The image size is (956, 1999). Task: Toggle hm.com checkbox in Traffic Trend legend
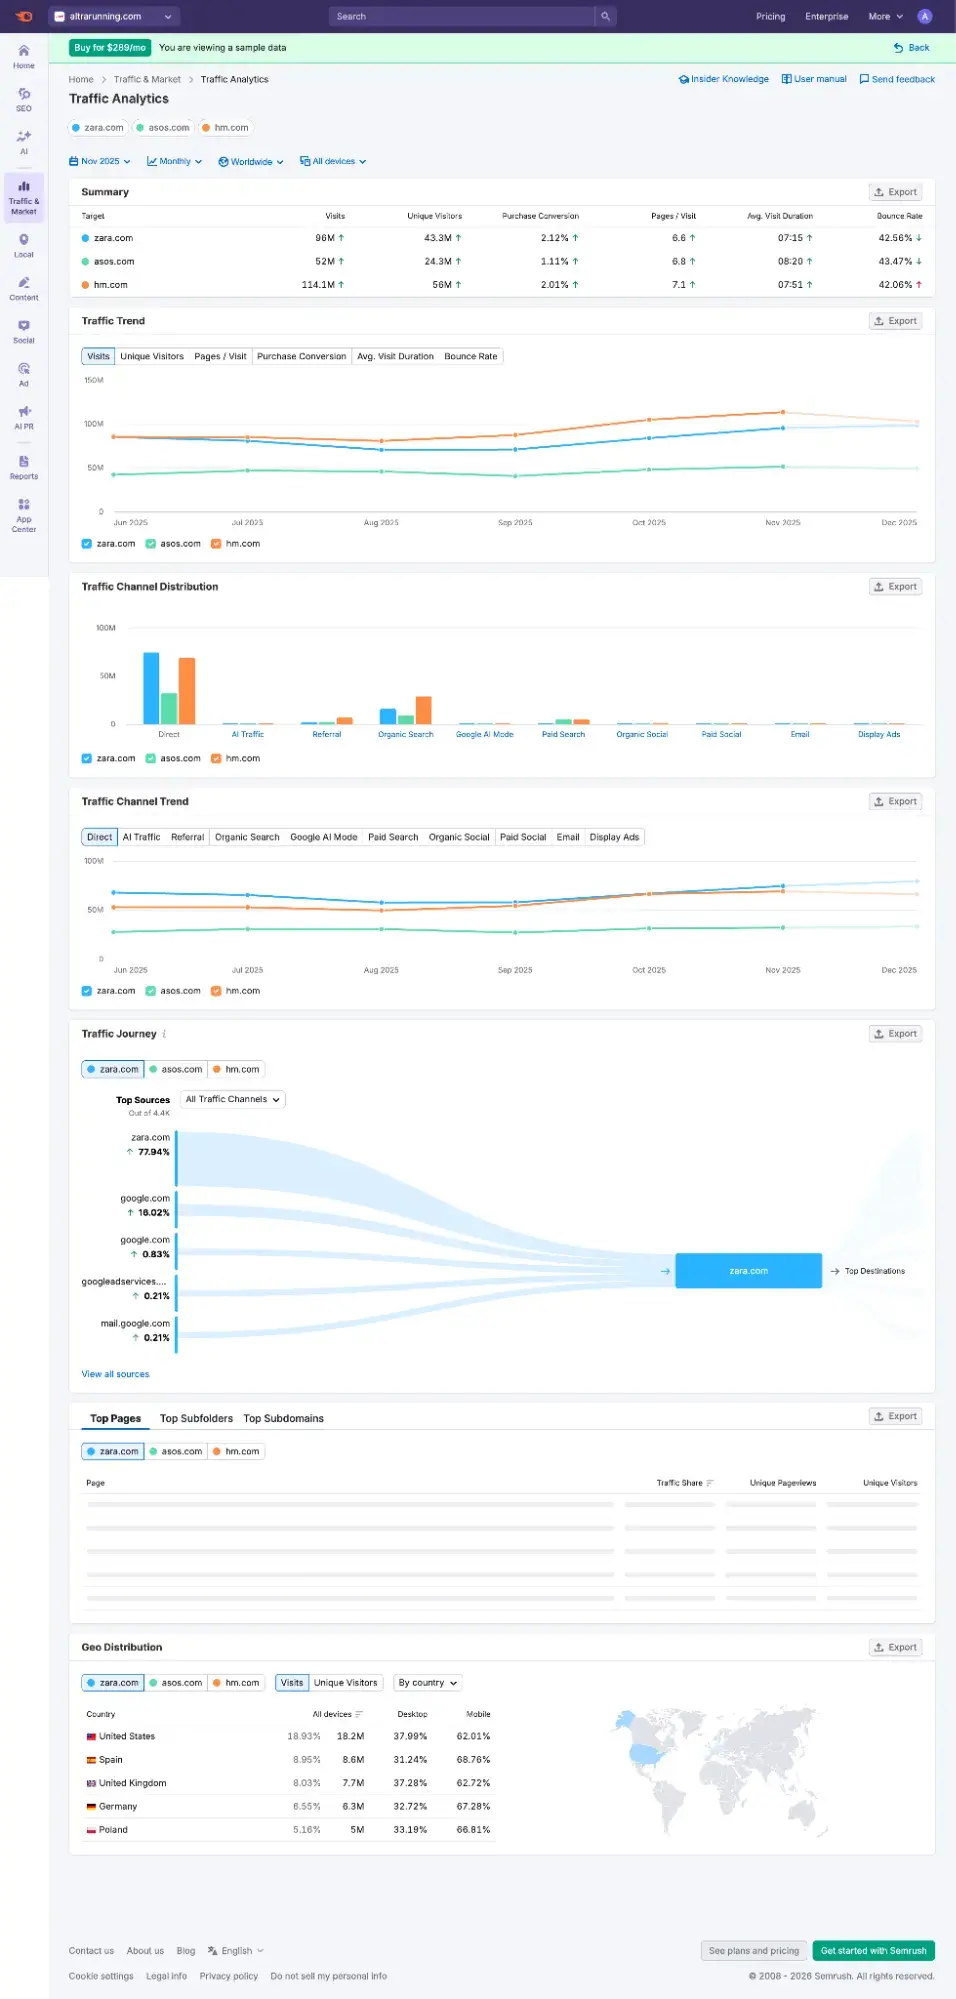pos(216,544)
